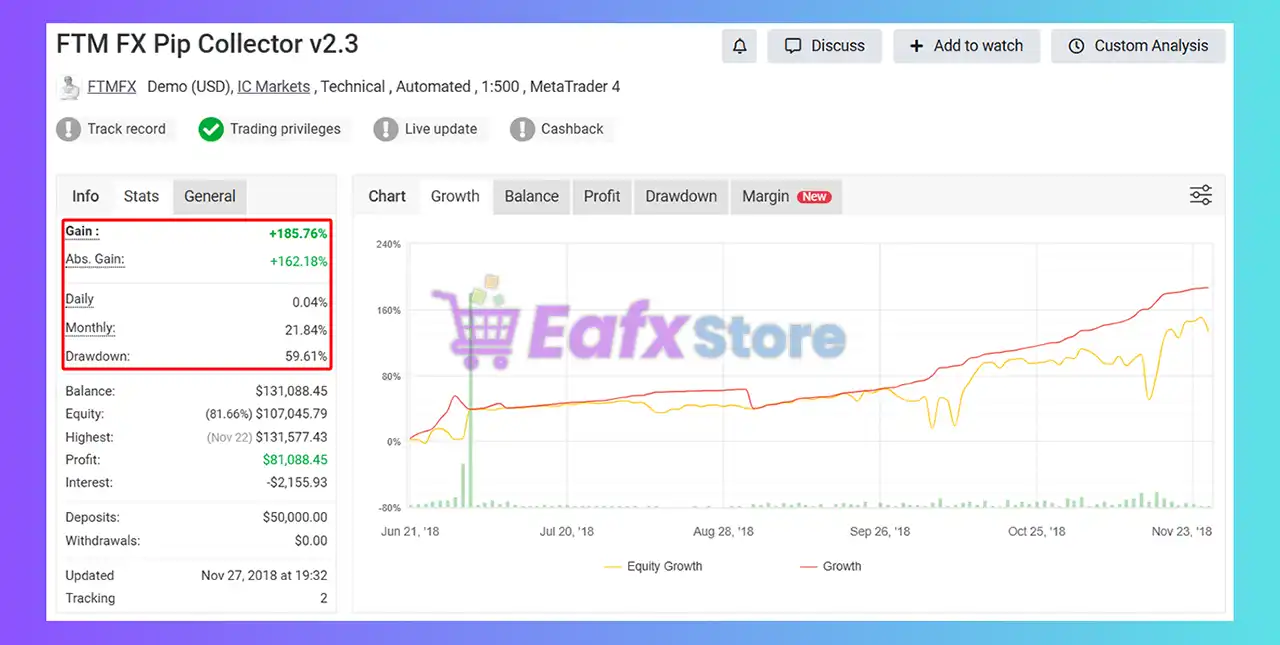Click the Trading privileges verified checkmark icon

pyautogui.click(x=210, y=128)
